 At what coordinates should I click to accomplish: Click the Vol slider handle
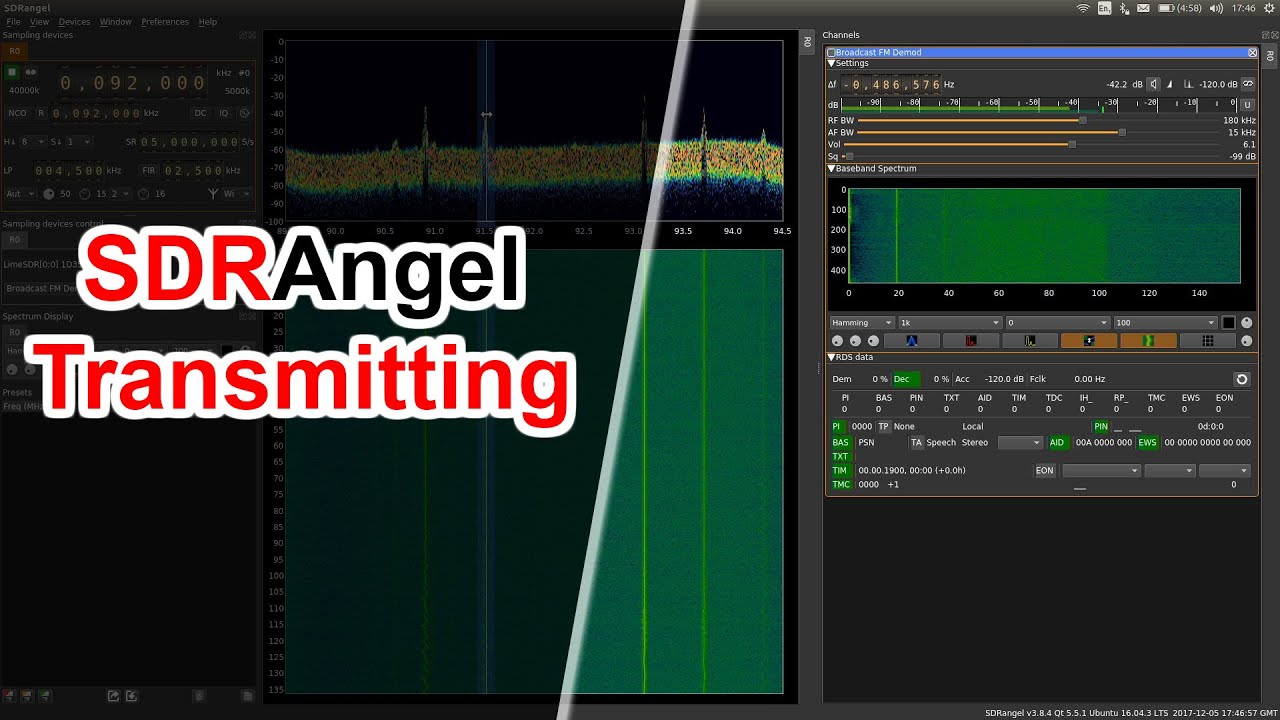pyautogui.click(x=1072, y=145)
